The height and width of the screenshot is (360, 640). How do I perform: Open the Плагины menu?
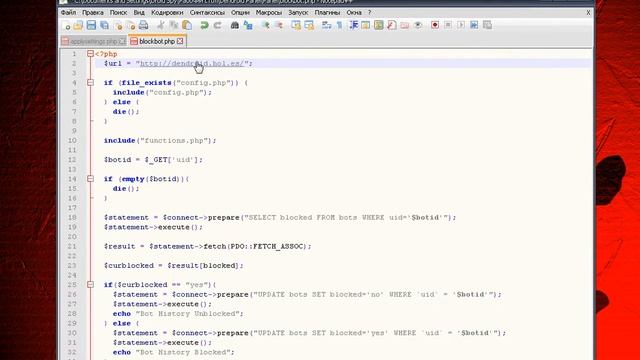[327, 13]
